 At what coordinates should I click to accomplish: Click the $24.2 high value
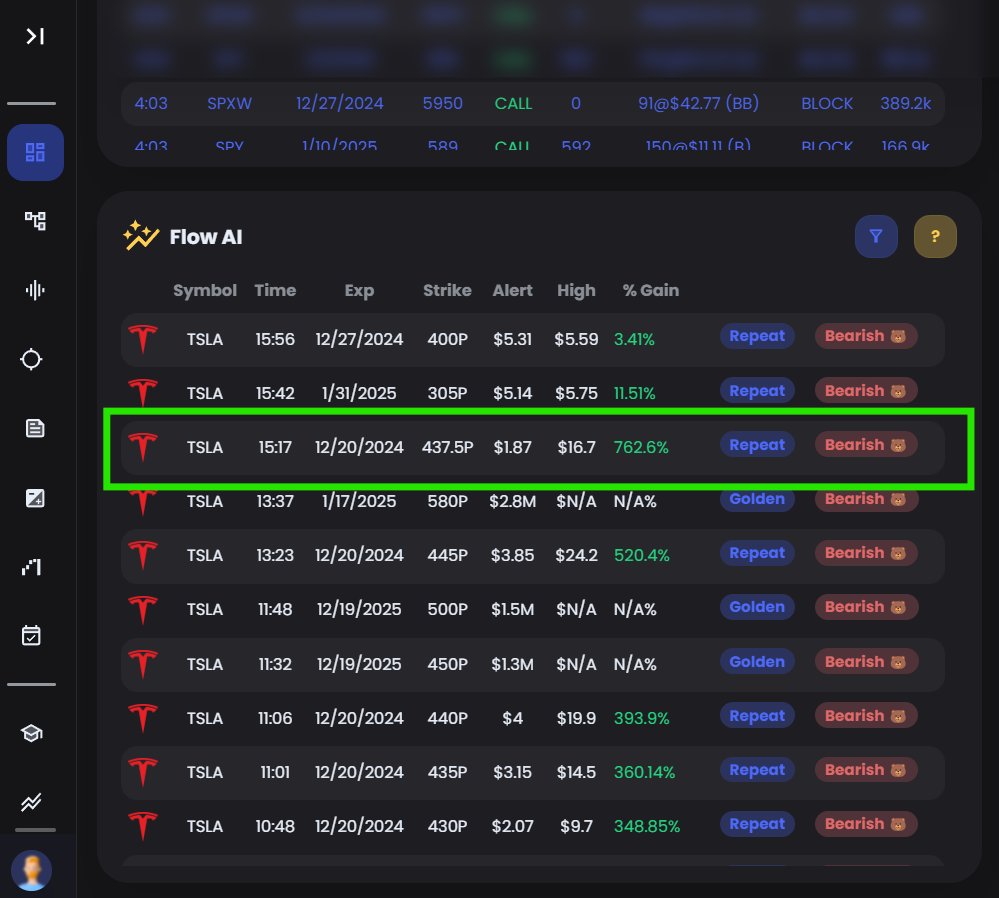point(576,555)
